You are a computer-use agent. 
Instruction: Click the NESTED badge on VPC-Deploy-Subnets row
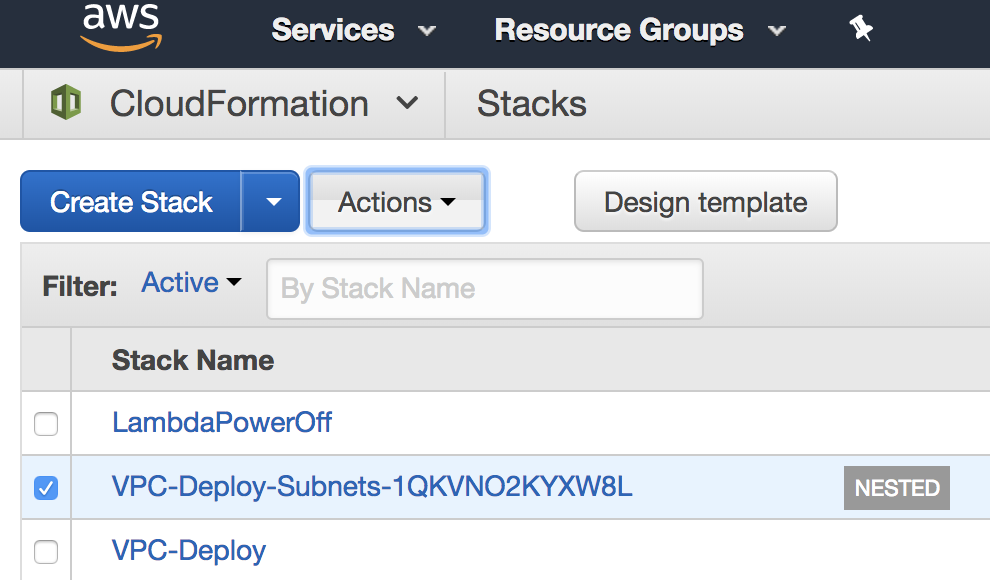point(896,488)
